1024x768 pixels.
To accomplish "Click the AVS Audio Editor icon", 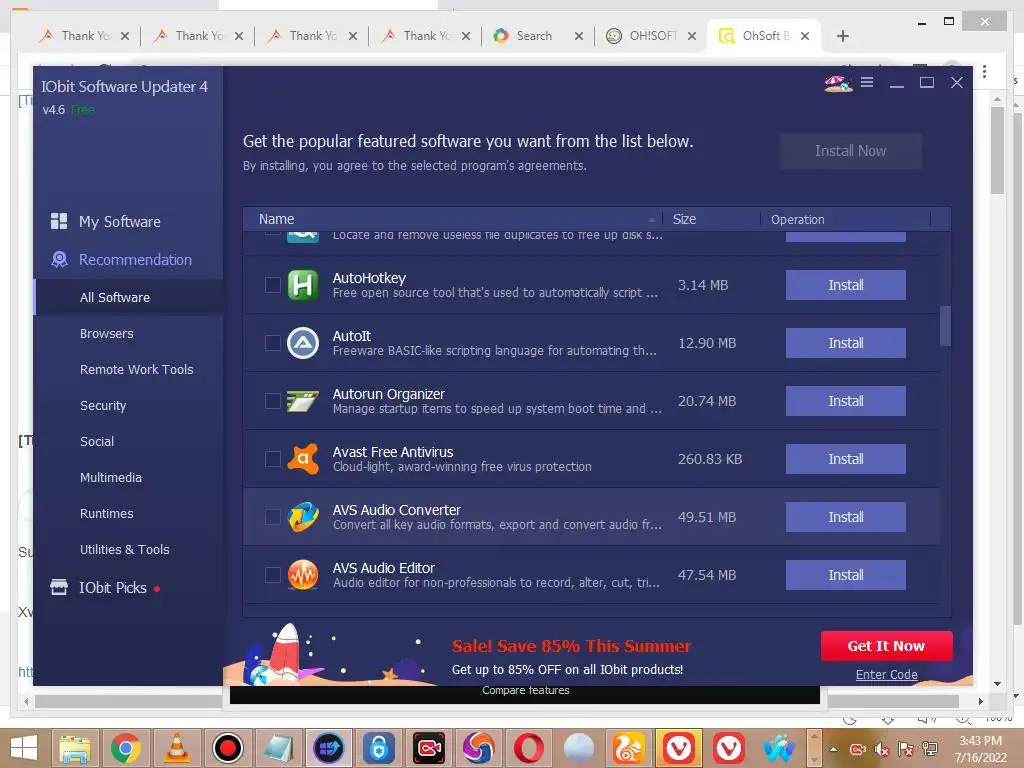I will tap(303, 575).
